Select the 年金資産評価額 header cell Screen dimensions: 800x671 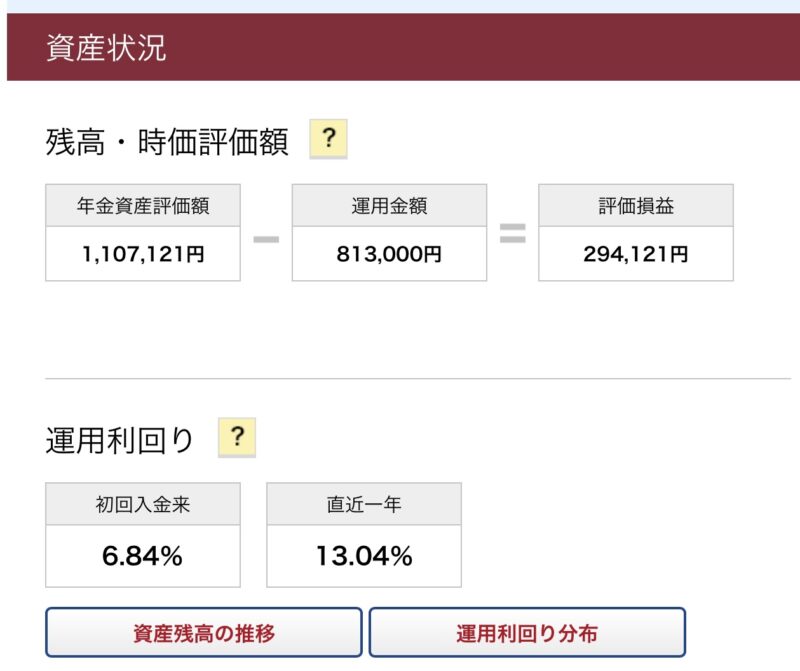coord(143,206)
